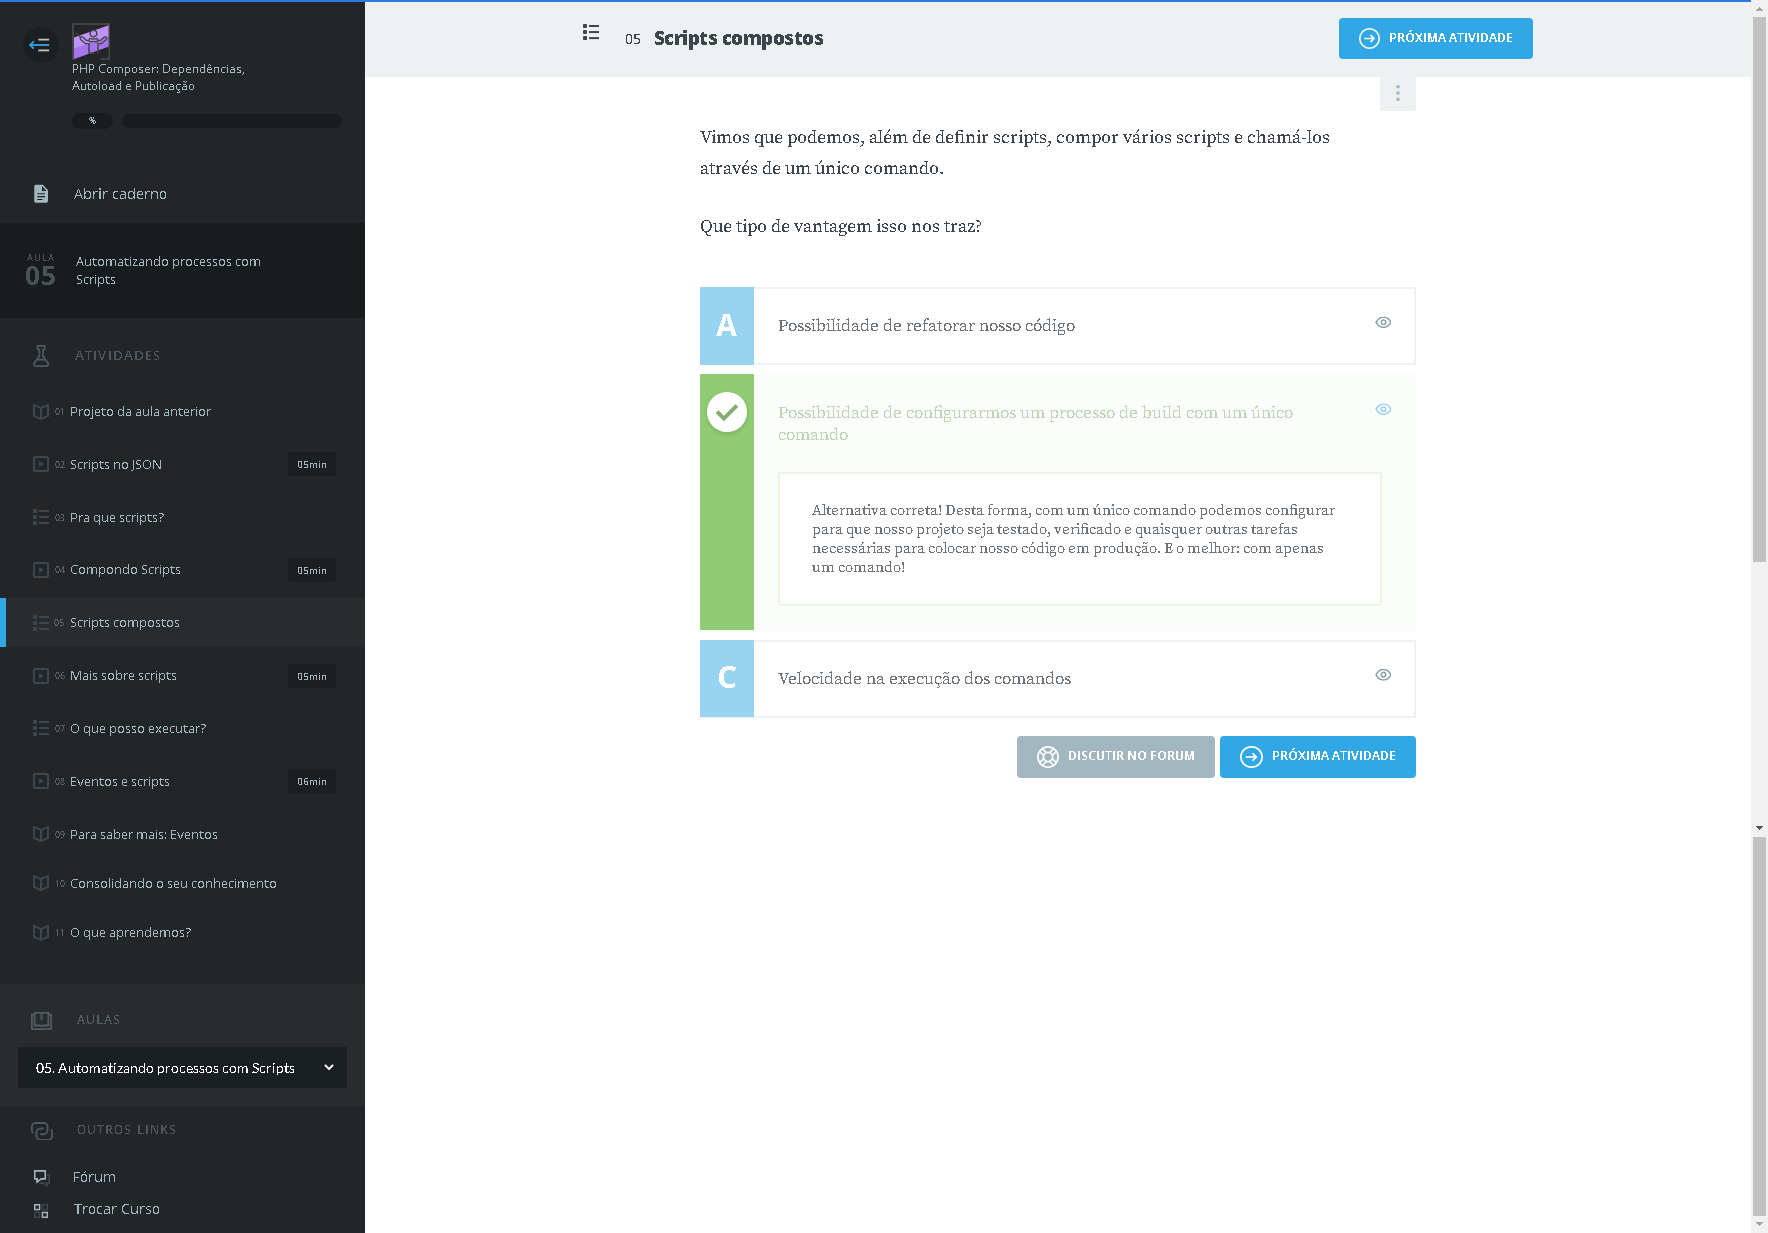Click Discutir no Forum button
The height and width of the screenshot is (1233, 1768).
1115,757
